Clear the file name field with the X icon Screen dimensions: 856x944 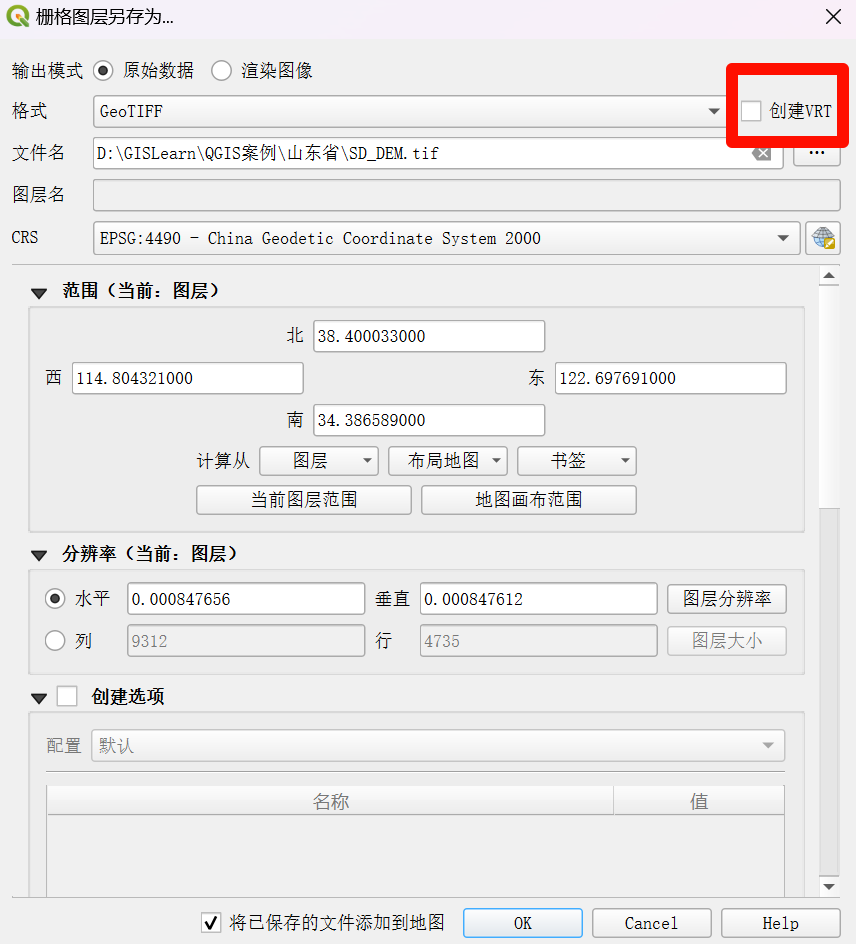pyautogui.click(x=761, y=154)
